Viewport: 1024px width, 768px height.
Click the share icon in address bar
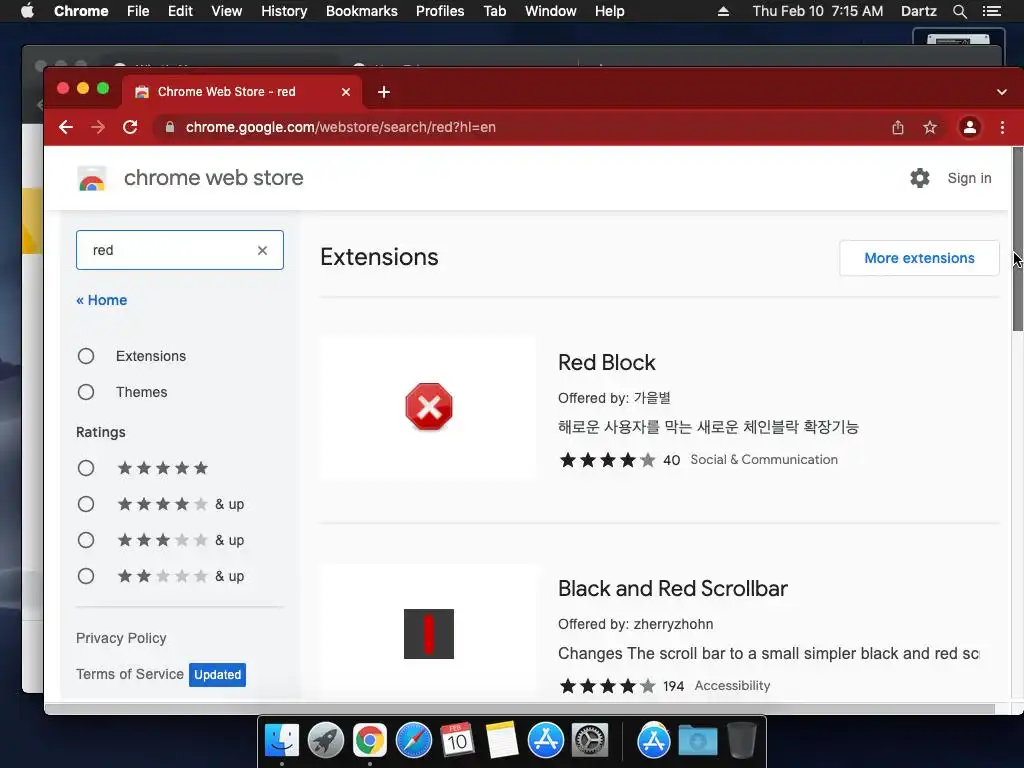coord(898,127)
